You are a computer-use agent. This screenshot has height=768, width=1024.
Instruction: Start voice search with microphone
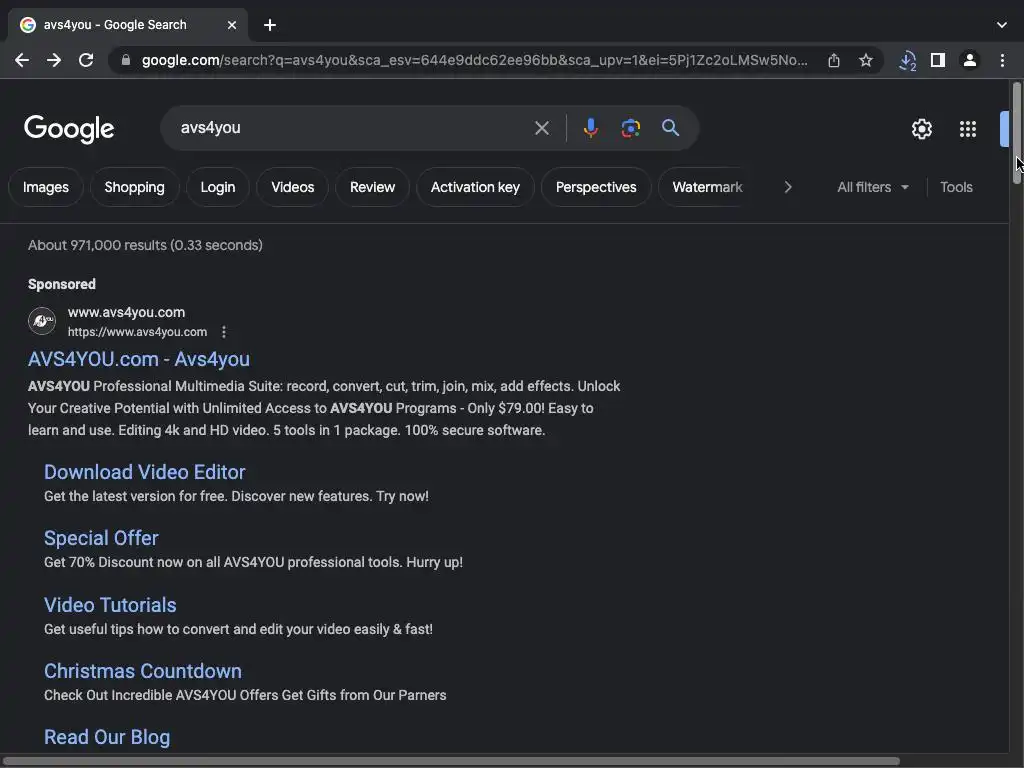click(x=590, y=128)
